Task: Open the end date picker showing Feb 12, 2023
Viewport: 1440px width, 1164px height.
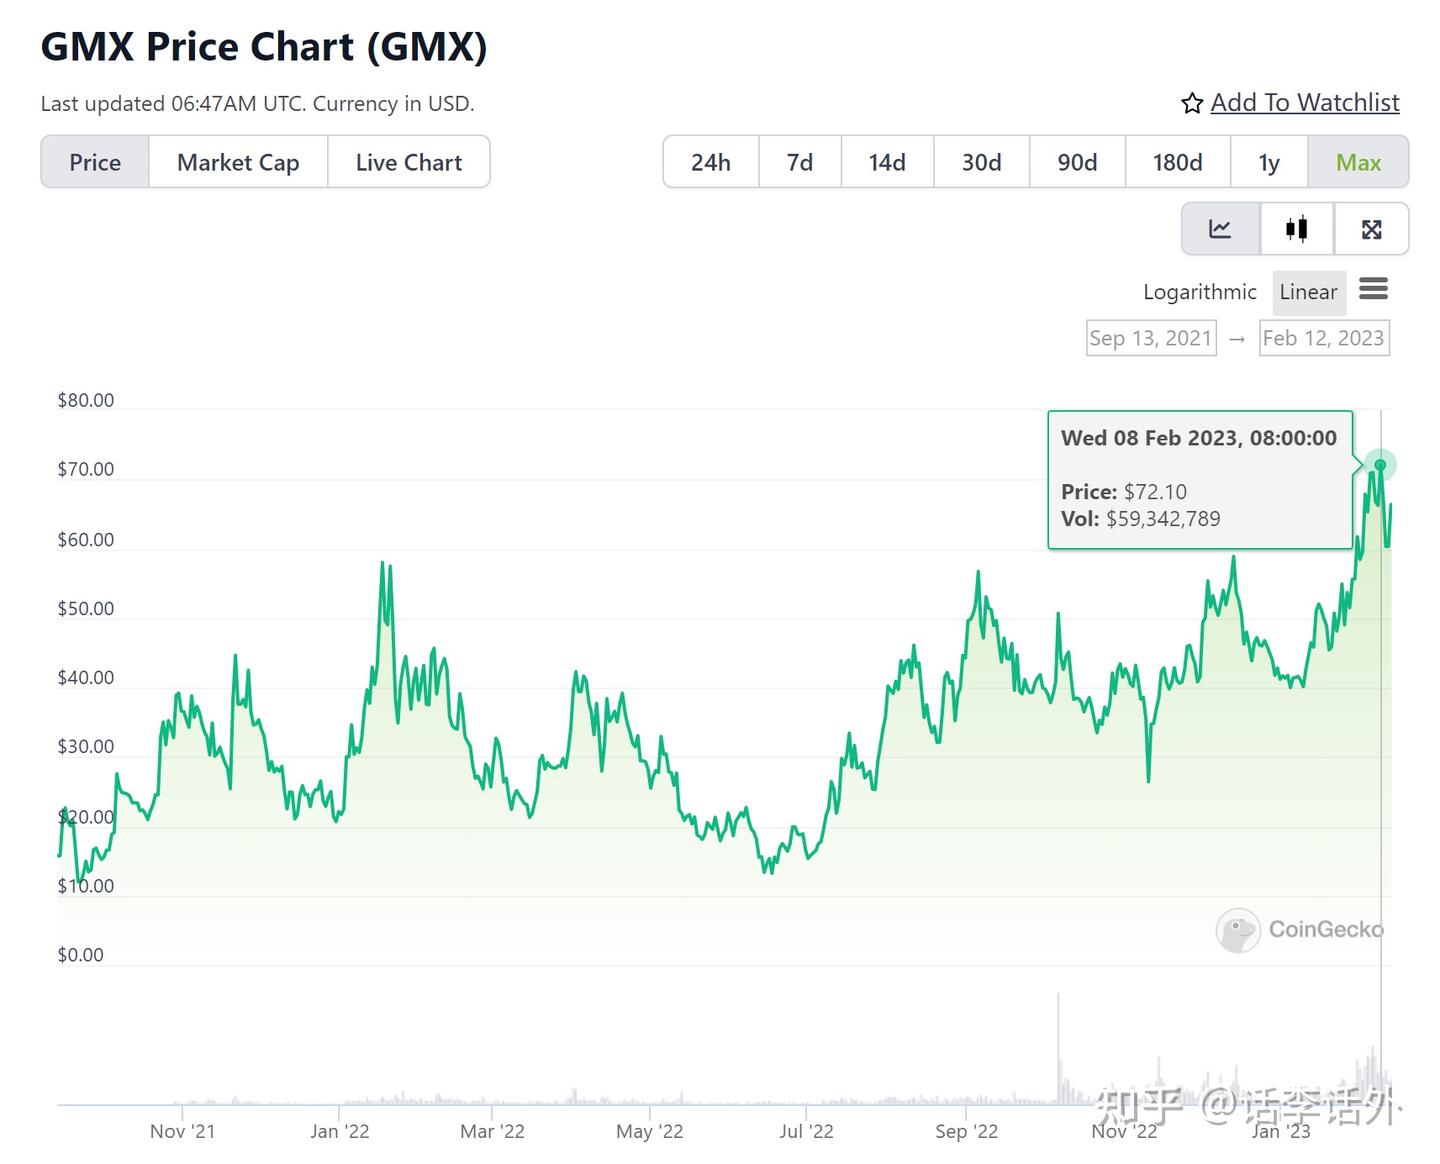Action: [1324, 338]
